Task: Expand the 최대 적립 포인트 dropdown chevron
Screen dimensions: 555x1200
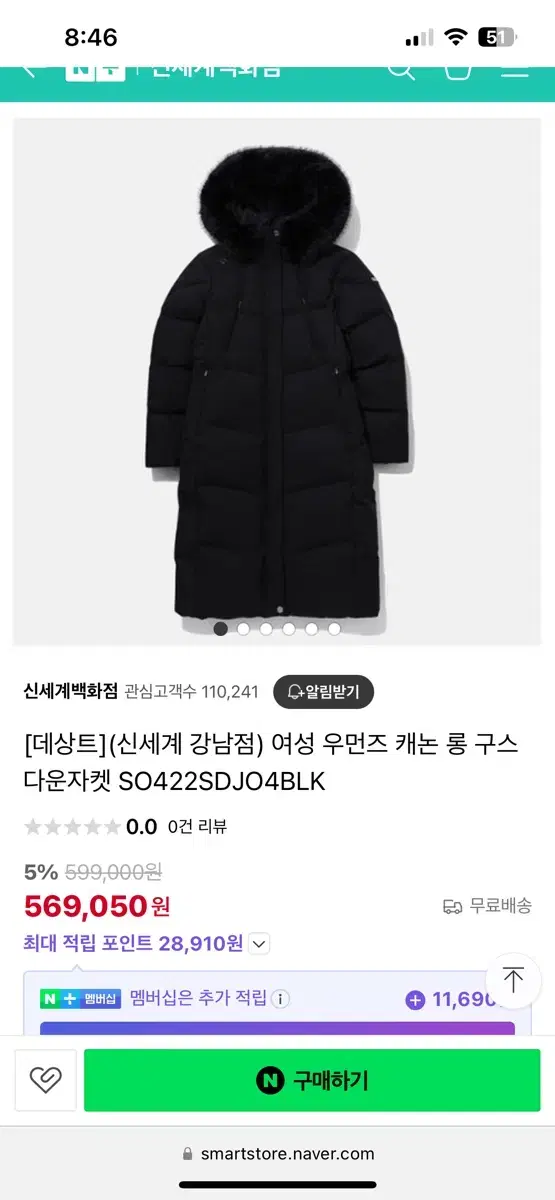Action: (x=259, y=943)
